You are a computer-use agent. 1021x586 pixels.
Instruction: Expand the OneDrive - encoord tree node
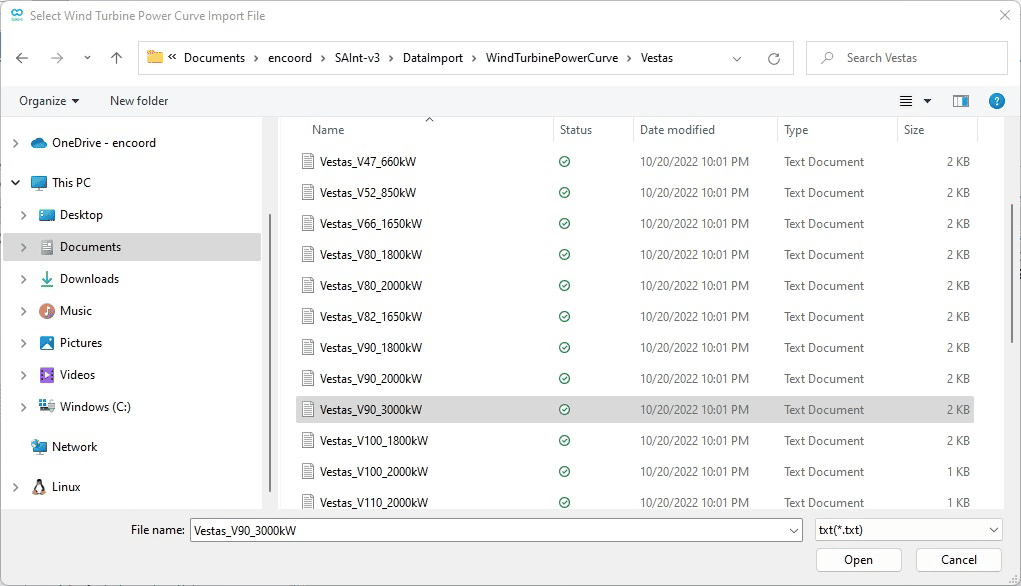coord(15,143)
